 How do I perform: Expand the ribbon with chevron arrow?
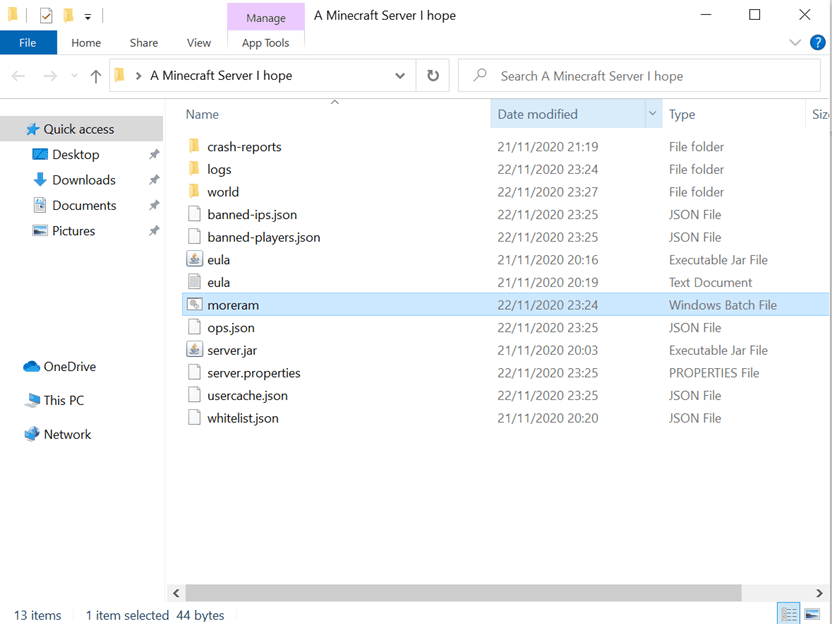point(795,43)
